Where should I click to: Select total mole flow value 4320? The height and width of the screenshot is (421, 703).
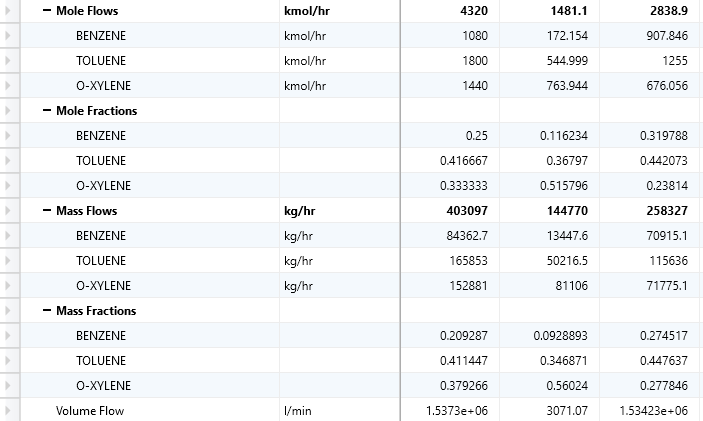(x=474, y=11)
